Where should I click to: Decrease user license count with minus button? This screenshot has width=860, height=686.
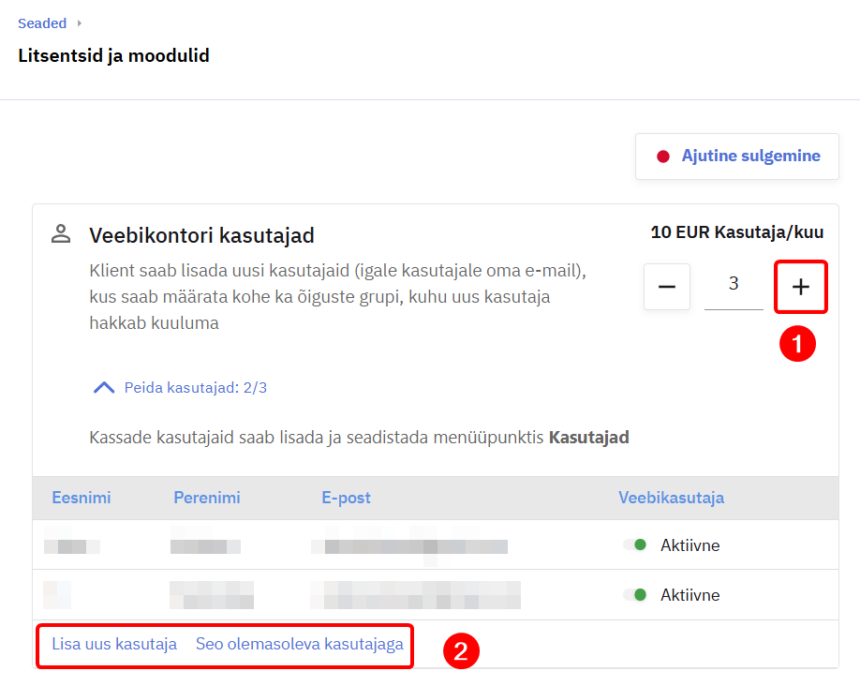click(667, 287)
